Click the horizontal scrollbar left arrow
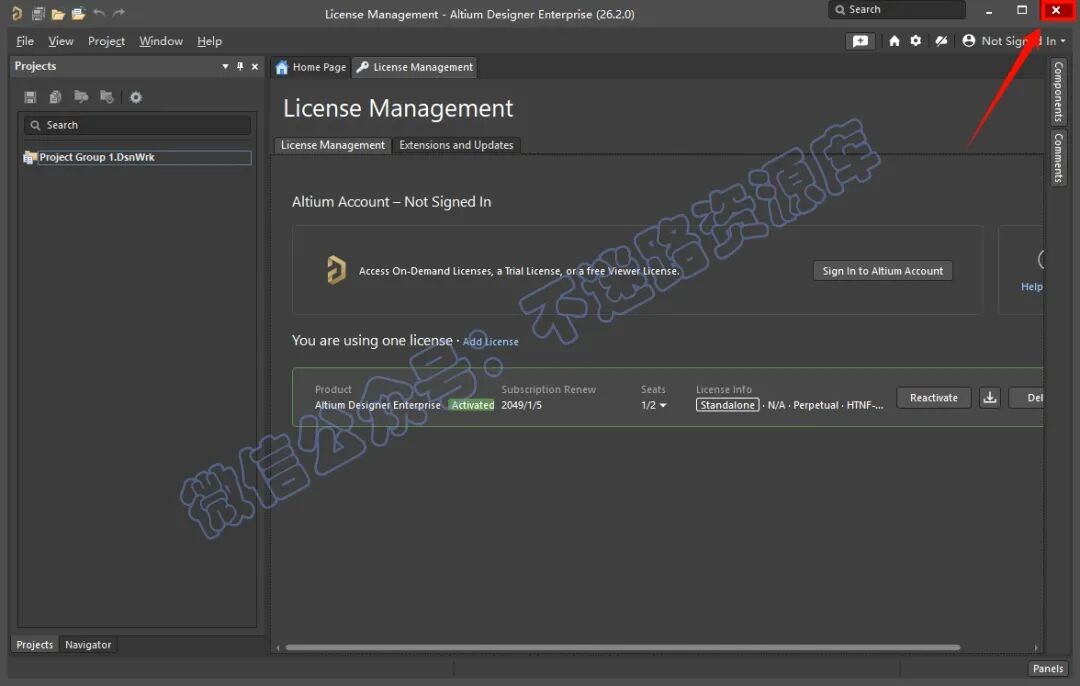1080x686 pixels. (278, 647)
